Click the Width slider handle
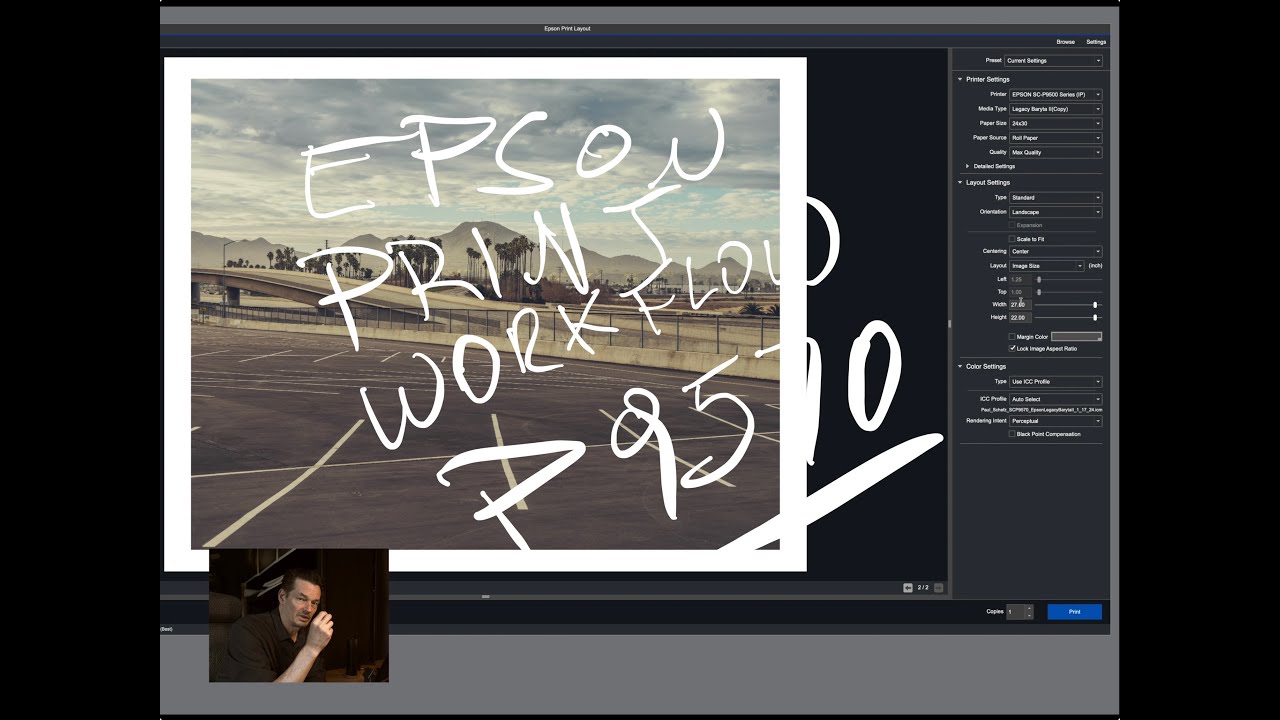This screenshot has height=720, width=1280. [x=1095, y=305]
